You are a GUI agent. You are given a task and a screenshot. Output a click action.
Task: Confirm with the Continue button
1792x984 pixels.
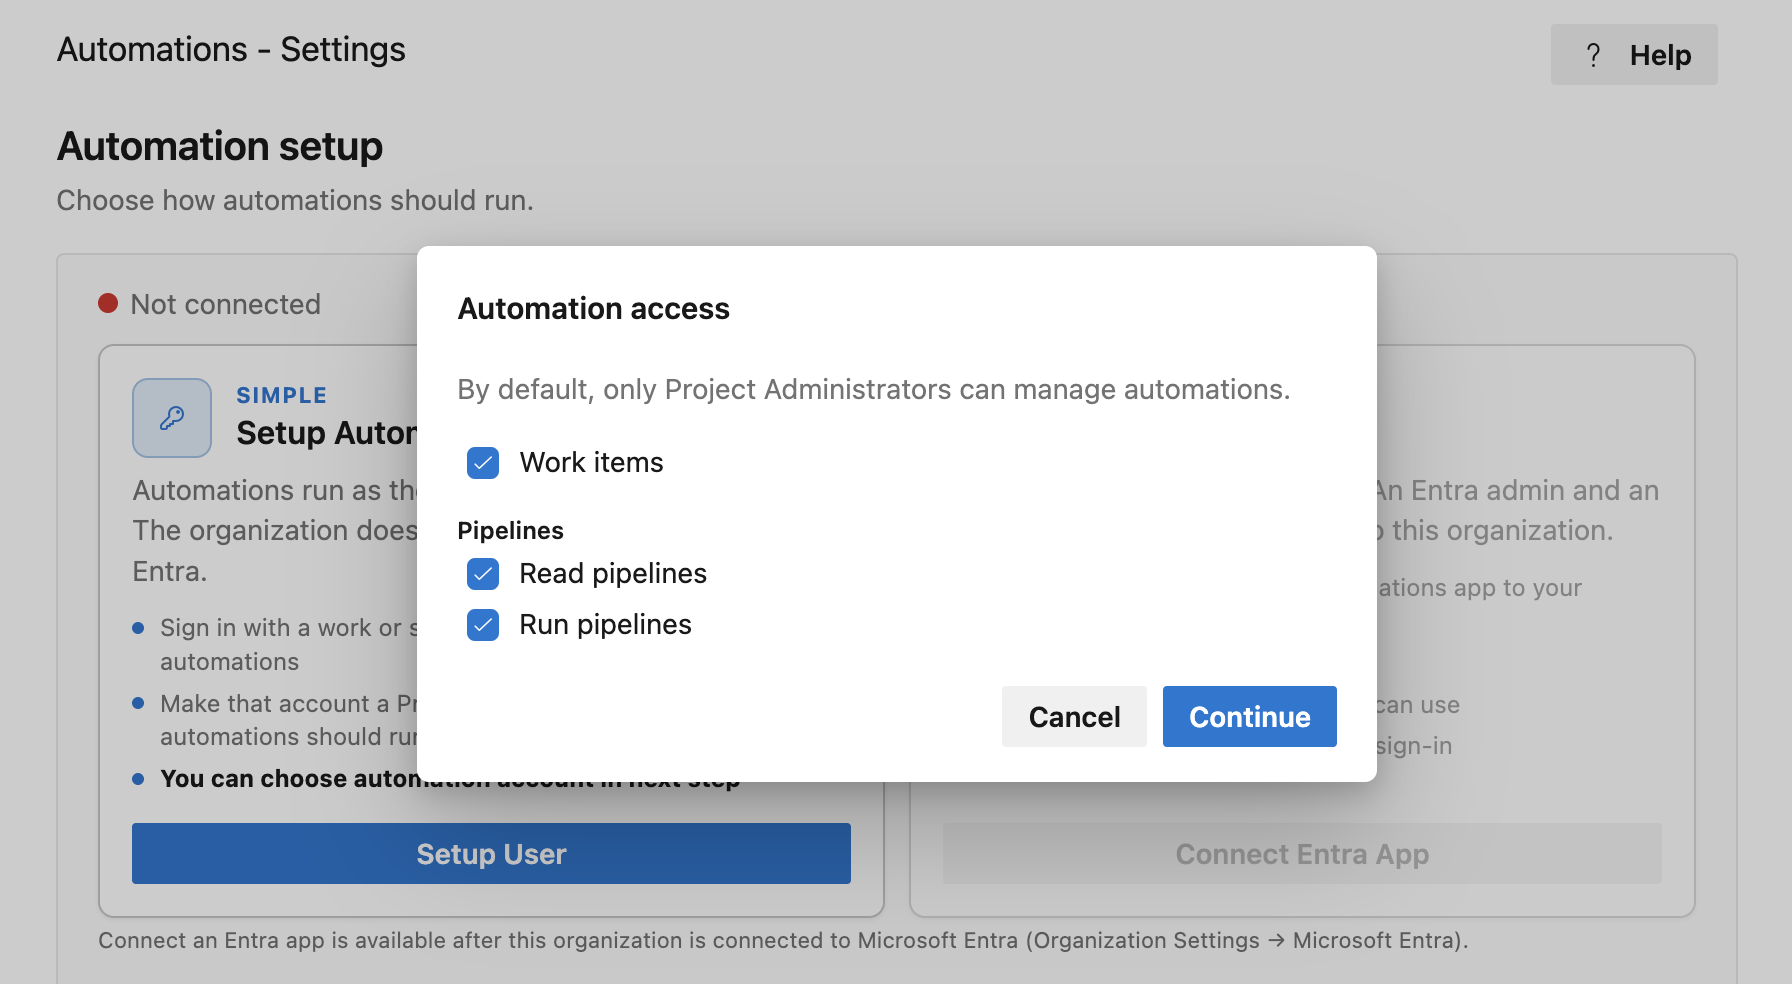tap(1250, 716)
